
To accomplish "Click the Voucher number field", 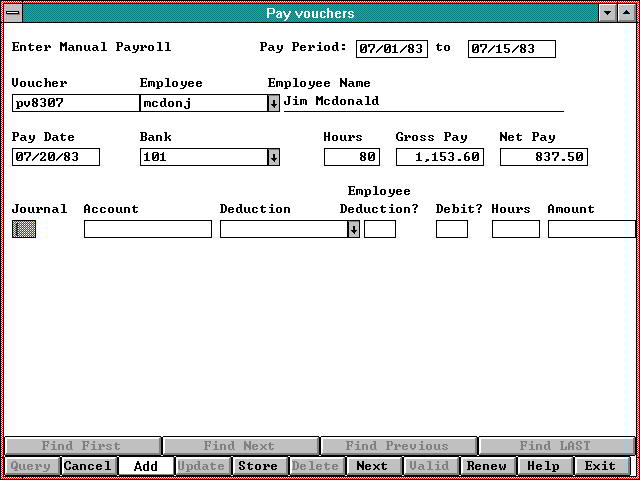I will click(x=75, y=103).
